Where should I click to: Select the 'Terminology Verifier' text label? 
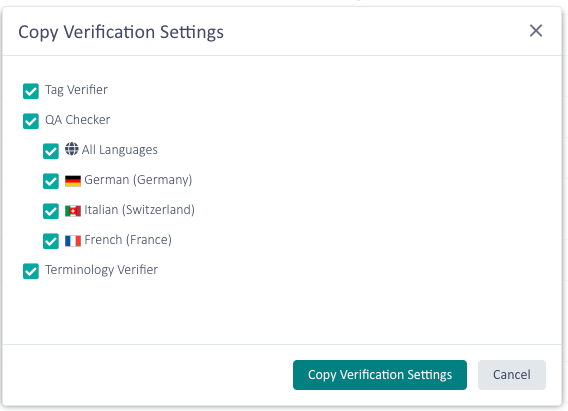(101, 270)
